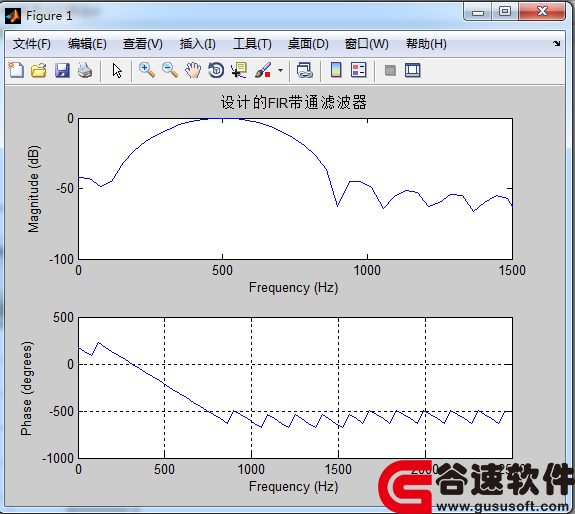Select the Data Cursor tool
575x514 pixels.
239,70
